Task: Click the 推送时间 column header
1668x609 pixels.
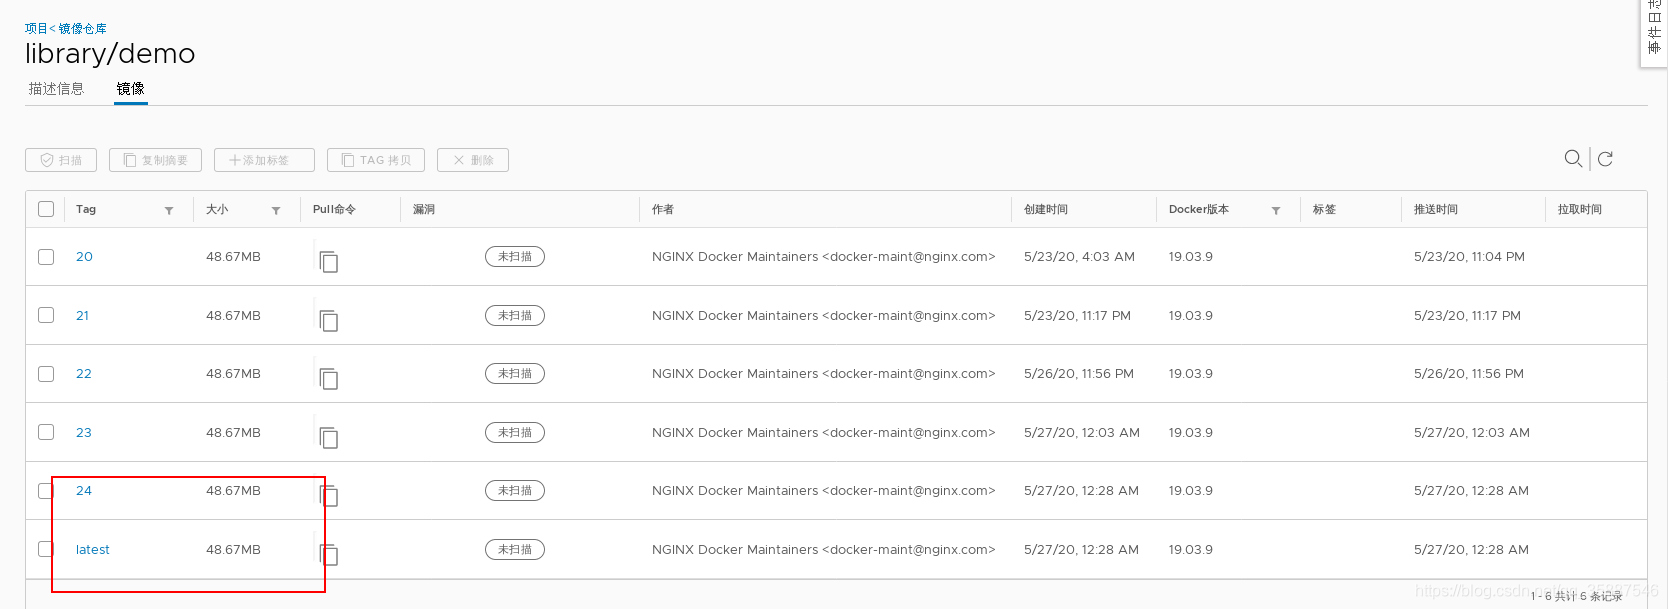Action: point(1436,209)
